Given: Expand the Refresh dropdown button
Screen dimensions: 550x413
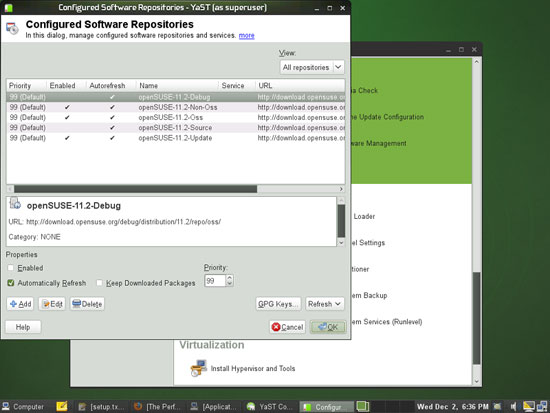Looking at the screenshot, I should coord(324,304).
